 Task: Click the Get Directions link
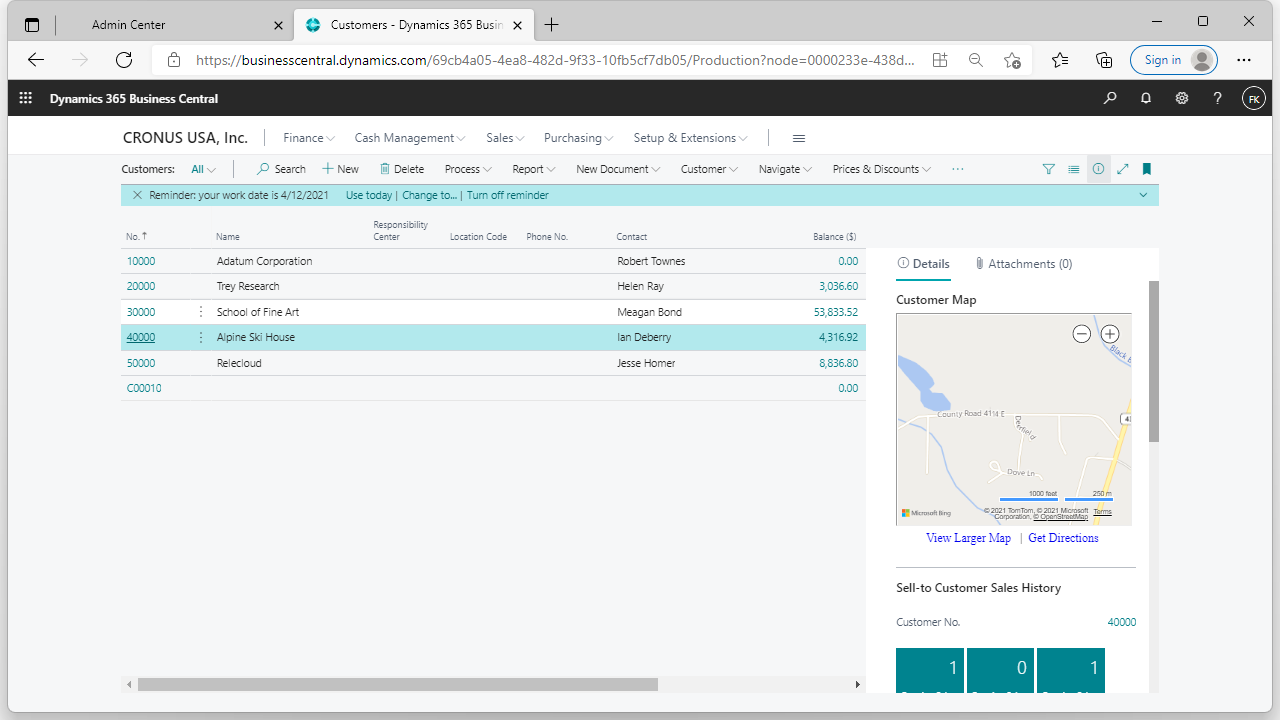[x=1063, y=538]
